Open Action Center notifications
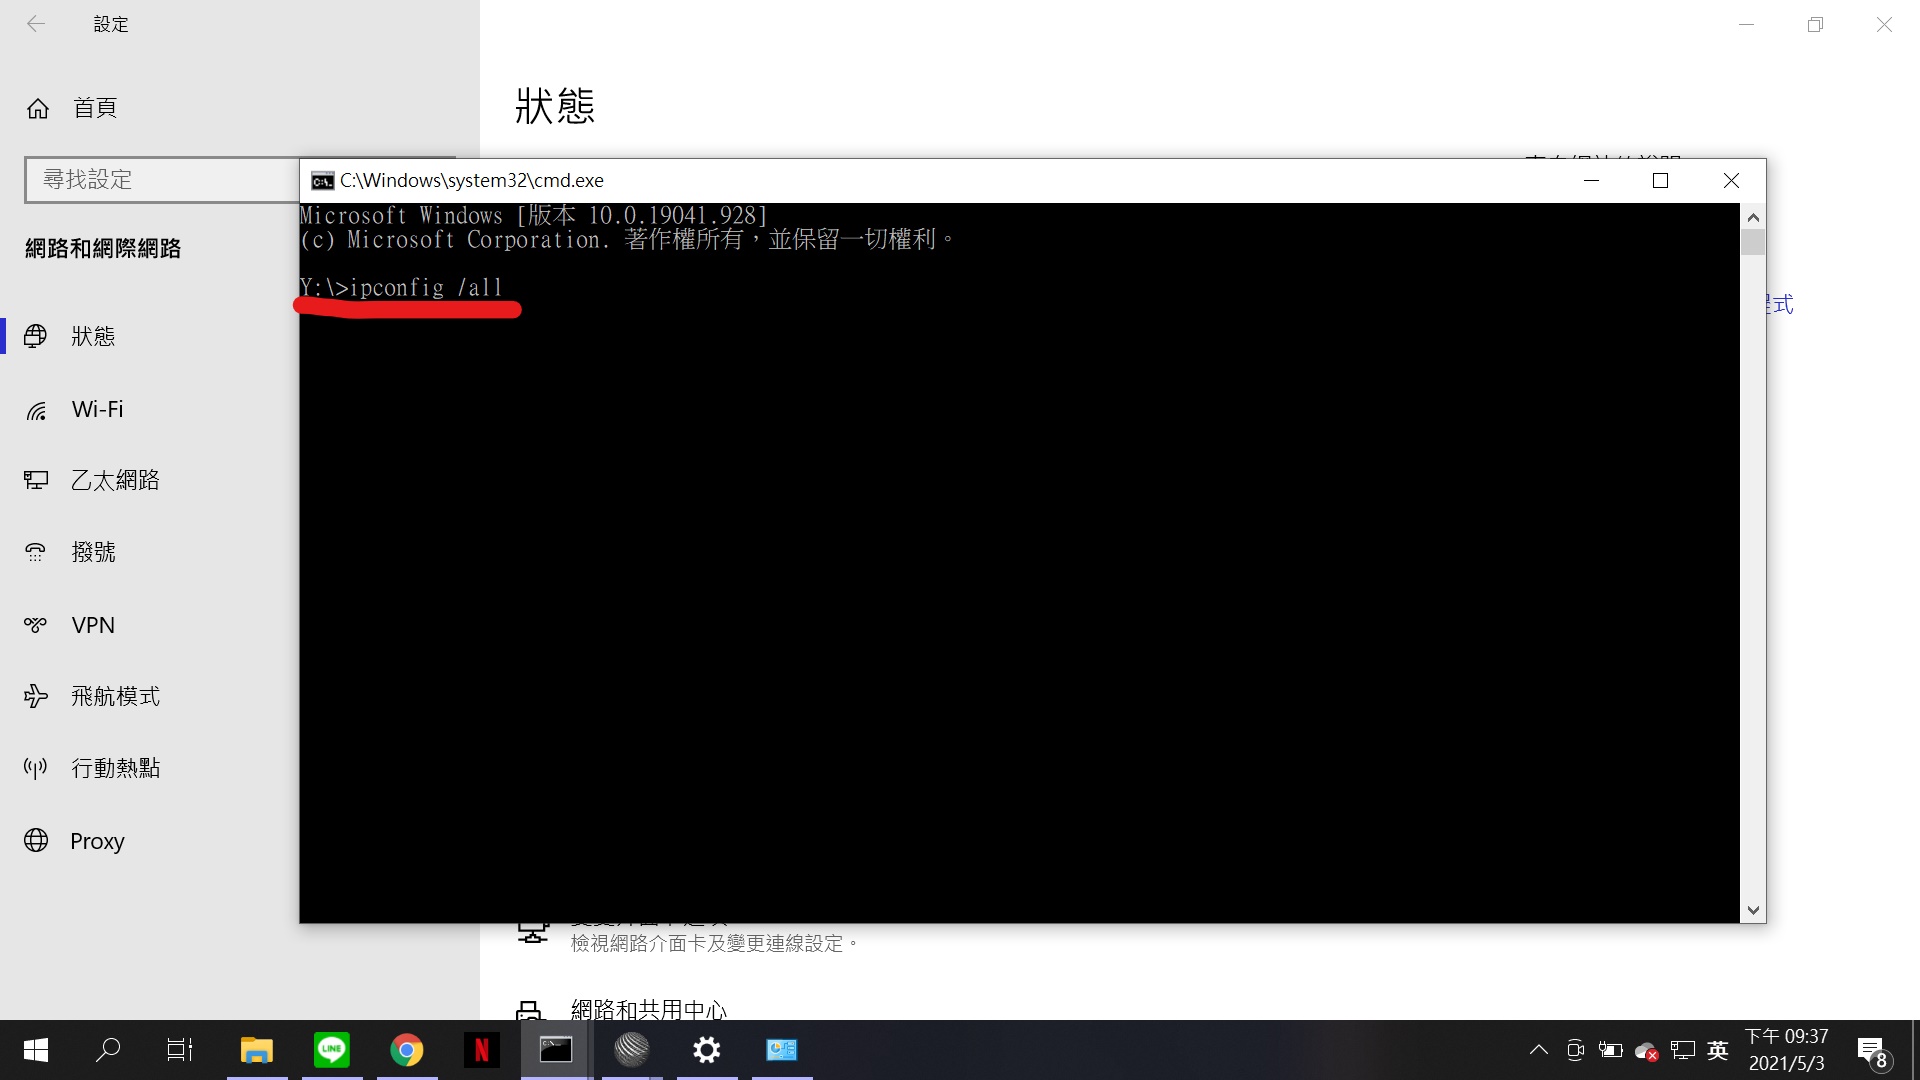 [x=1873, y=1052]
